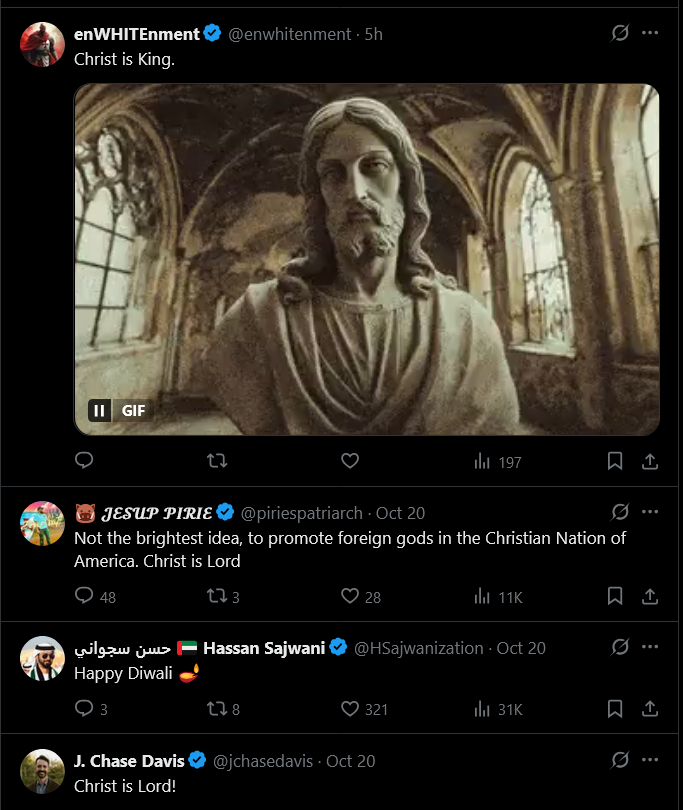683x810 pixels.
Task: Pause the Jesus statue GIF
Action: [100, 410]
